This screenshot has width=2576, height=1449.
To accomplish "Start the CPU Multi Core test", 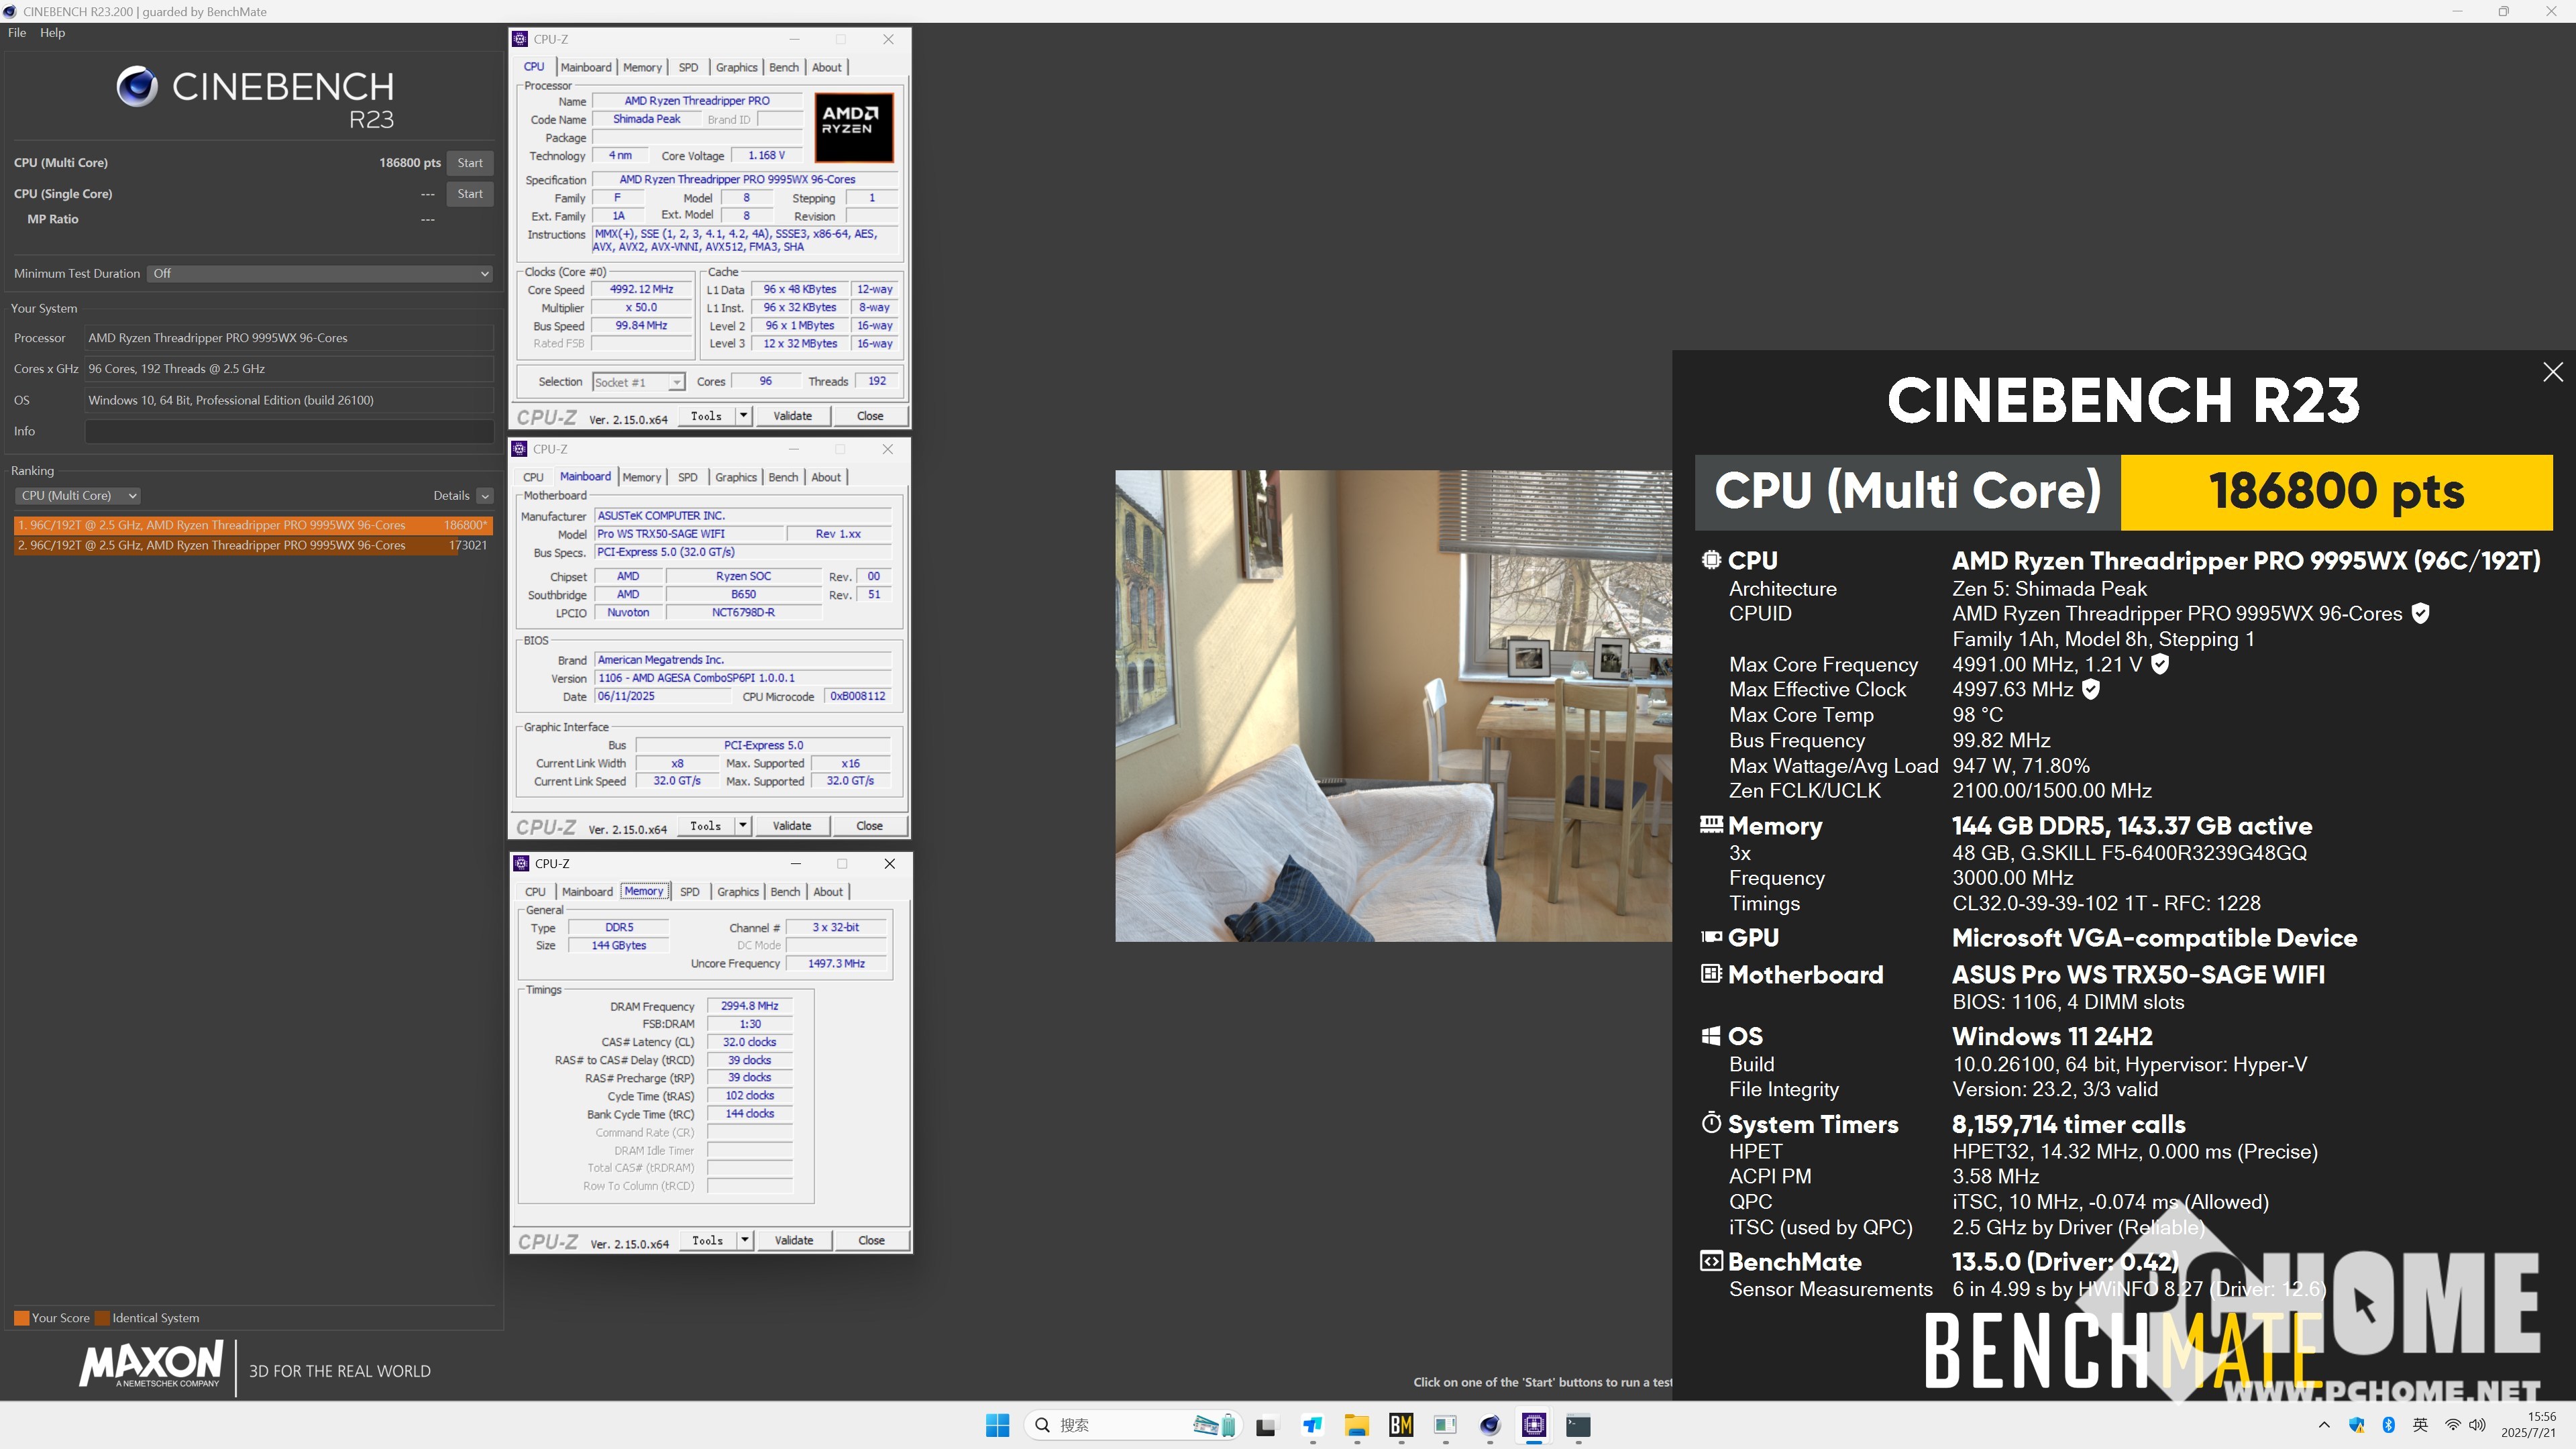I will click(x=469, y=162).
